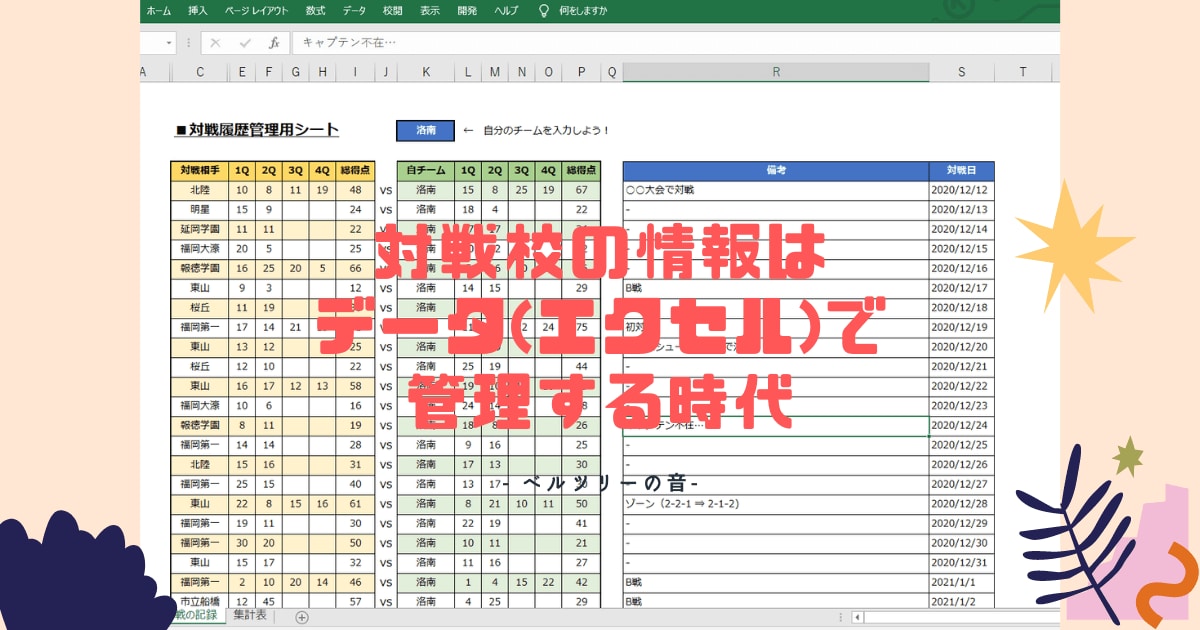
Task: Open the 開発 ribbon tab
Action: 467,11
